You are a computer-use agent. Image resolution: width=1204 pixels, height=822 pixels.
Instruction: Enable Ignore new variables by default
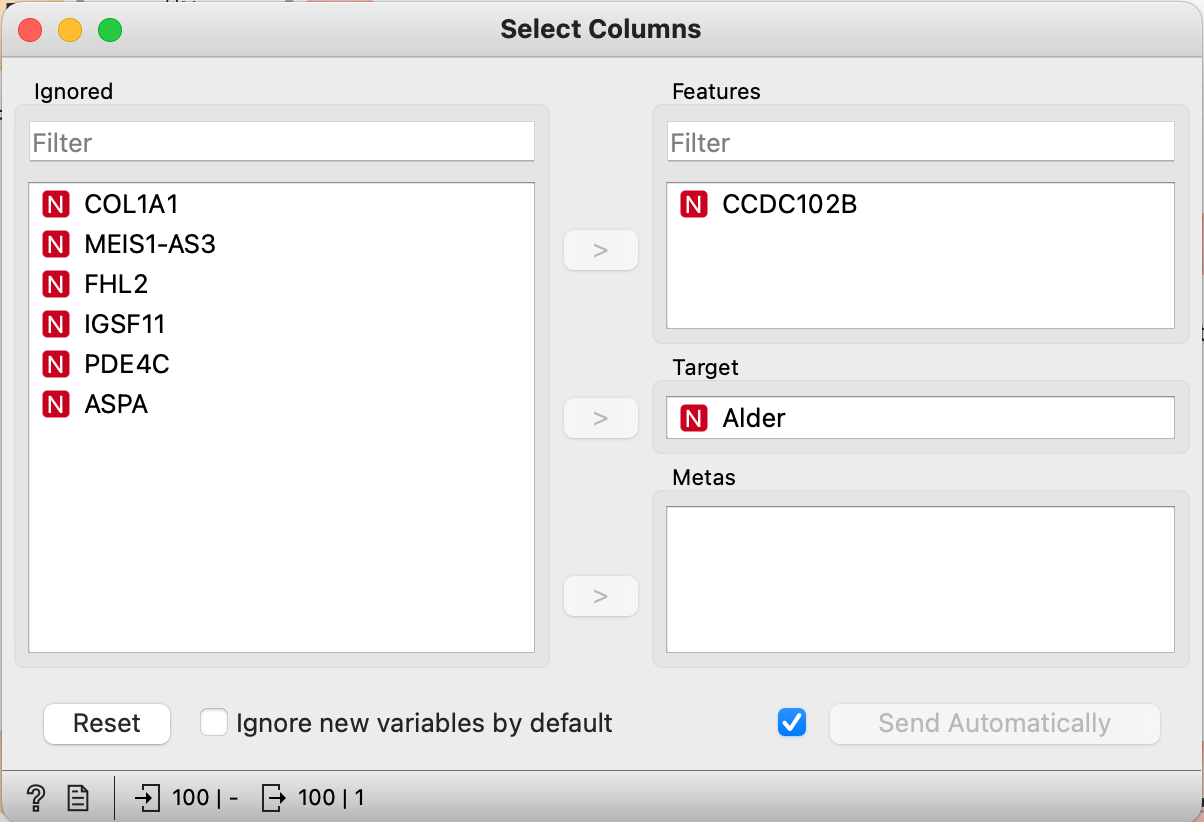(214, 723)
